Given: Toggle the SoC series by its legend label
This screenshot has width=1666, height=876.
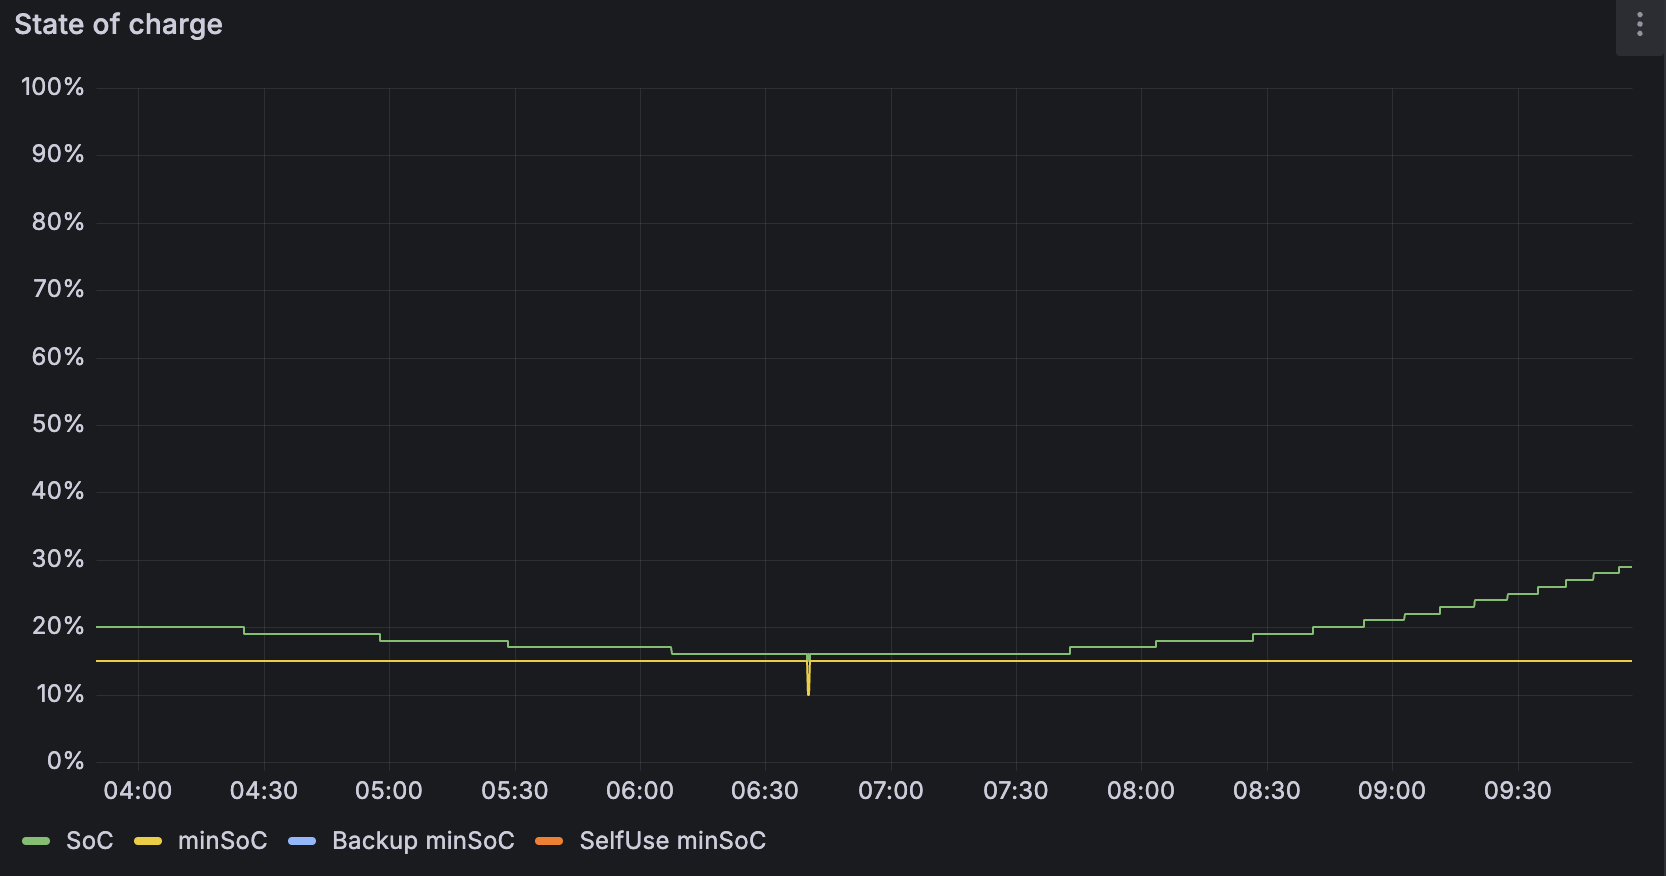Looking at the screenshot, I should pos(89,841).
